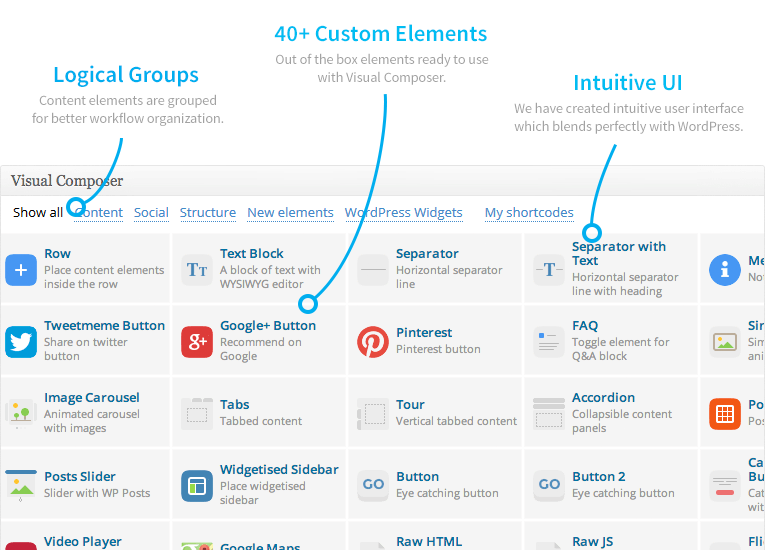
Task: Click the Button 2 title
Action: pos(599,477)
